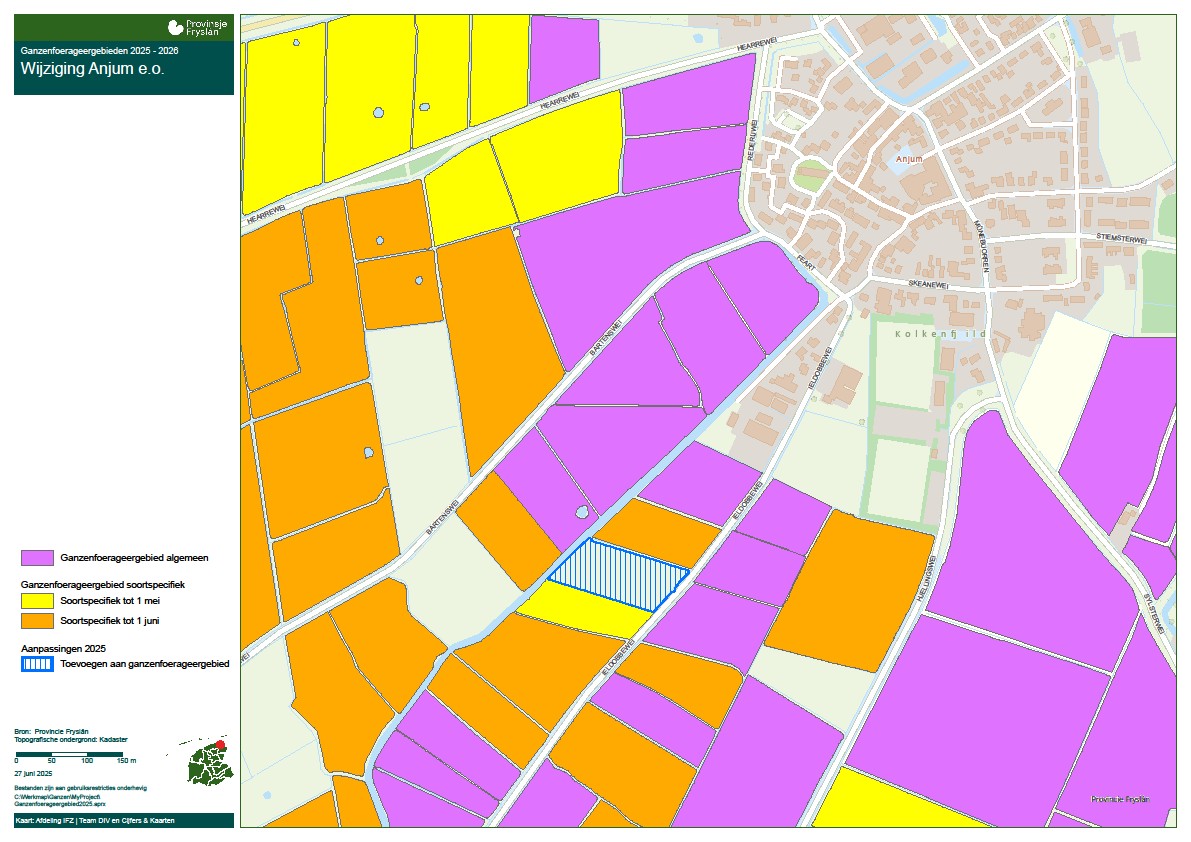Click the red dot on Friesland overview map
The image size is (1191, 842).
point(221,744)
